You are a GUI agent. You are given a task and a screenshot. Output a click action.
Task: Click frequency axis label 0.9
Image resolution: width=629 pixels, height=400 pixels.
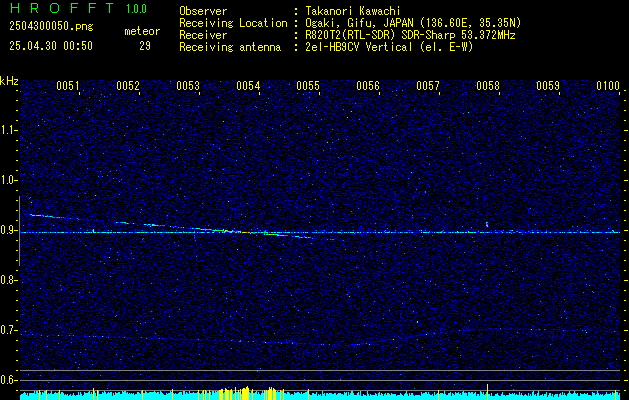pos(9,230)
